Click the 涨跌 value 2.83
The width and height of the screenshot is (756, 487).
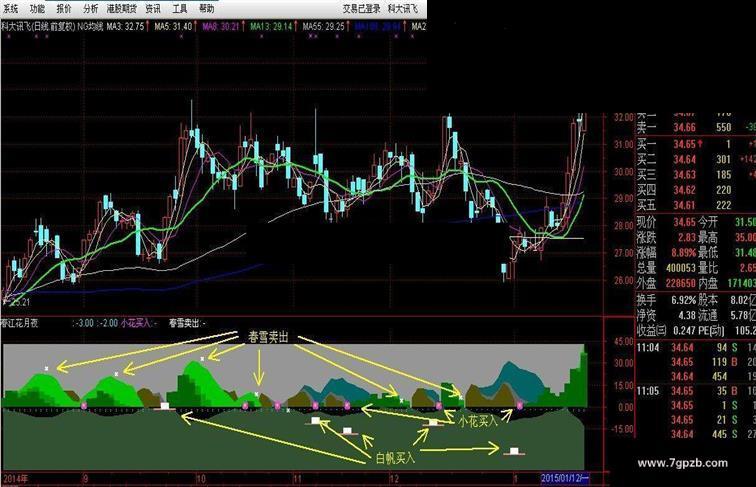[x=687, y=237]
